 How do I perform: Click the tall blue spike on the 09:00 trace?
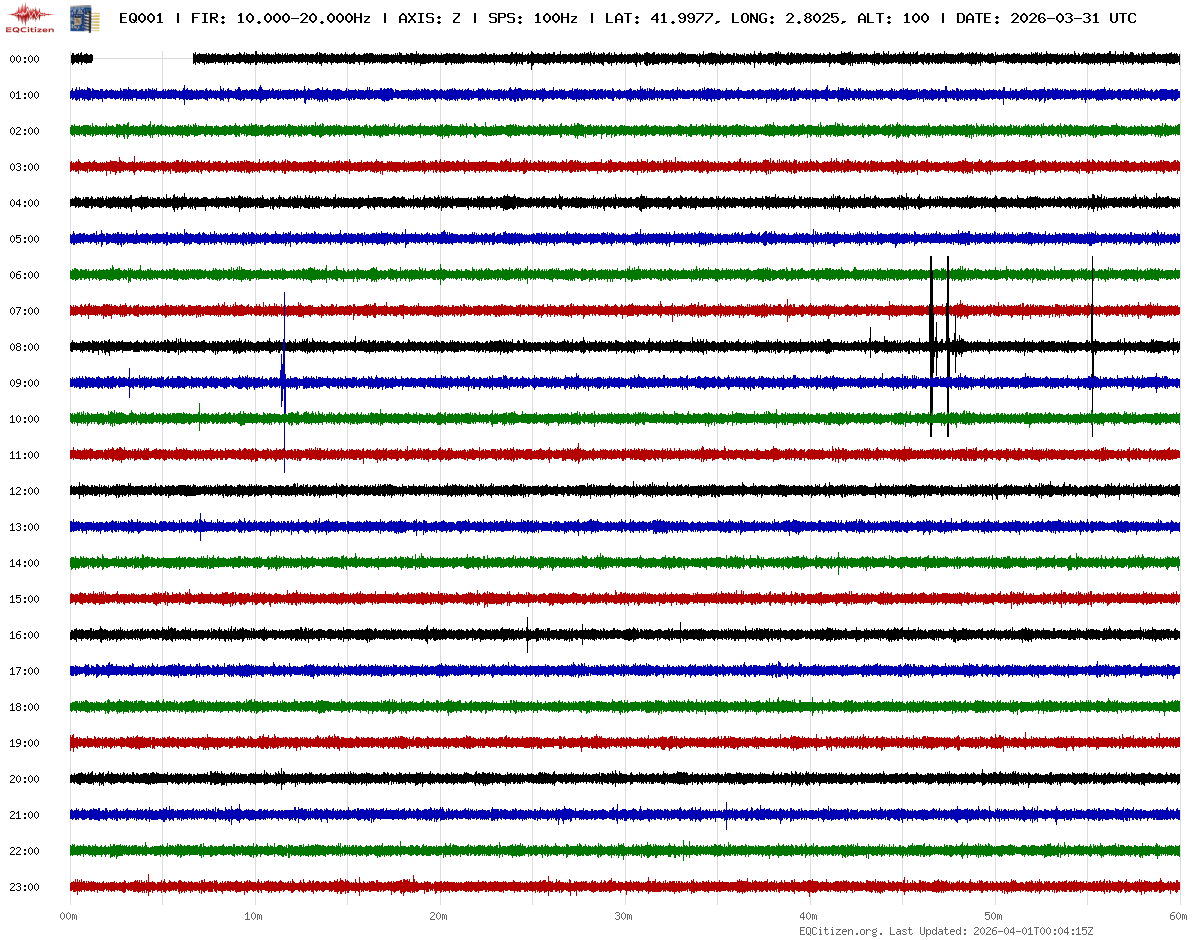point(284,382)
